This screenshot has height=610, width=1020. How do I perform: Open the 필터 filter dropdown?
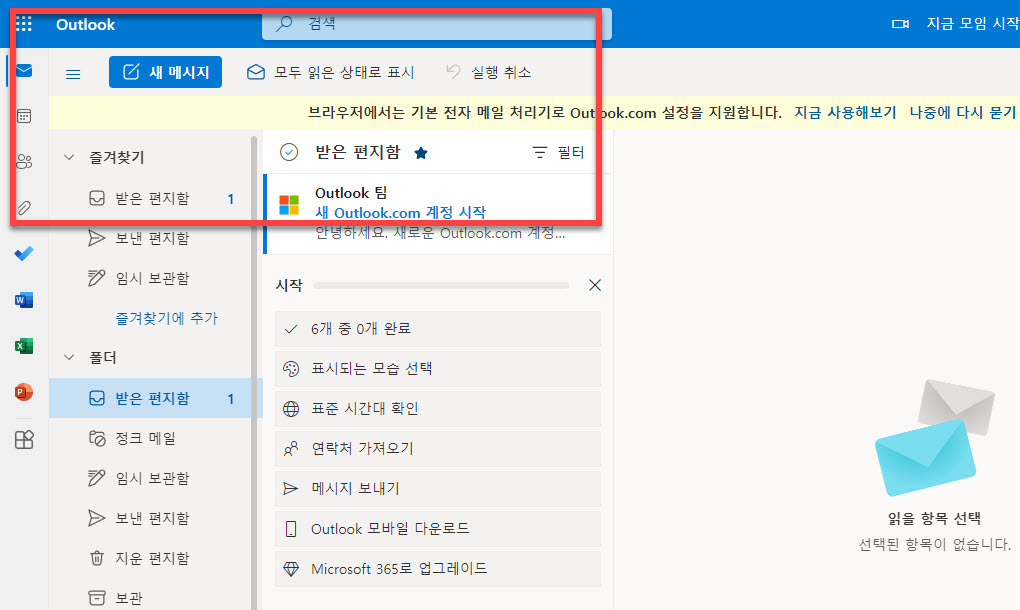click(559, 153)
